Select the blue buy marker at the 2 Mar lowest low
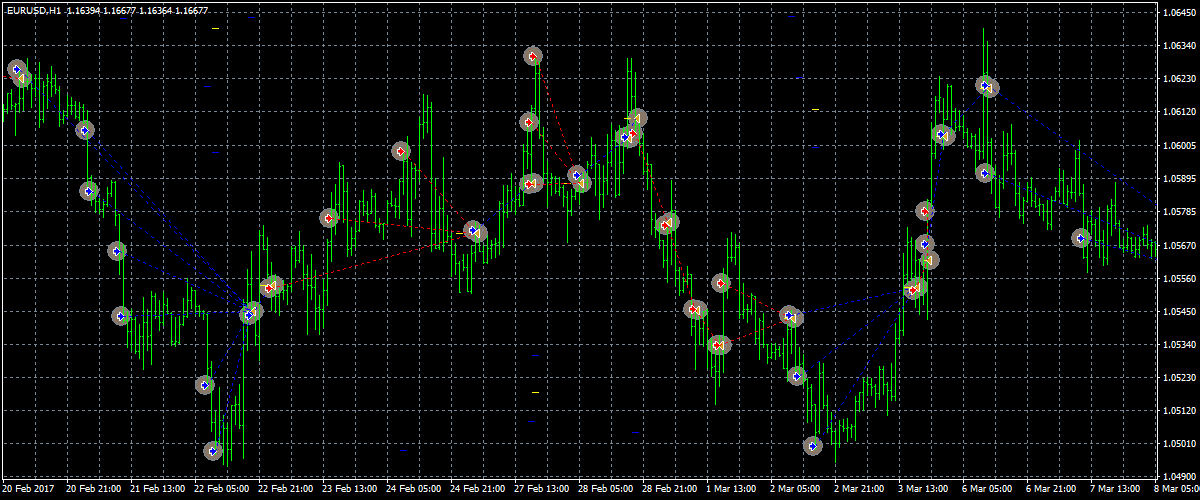The image size is (1200, 500). (813, 446)
